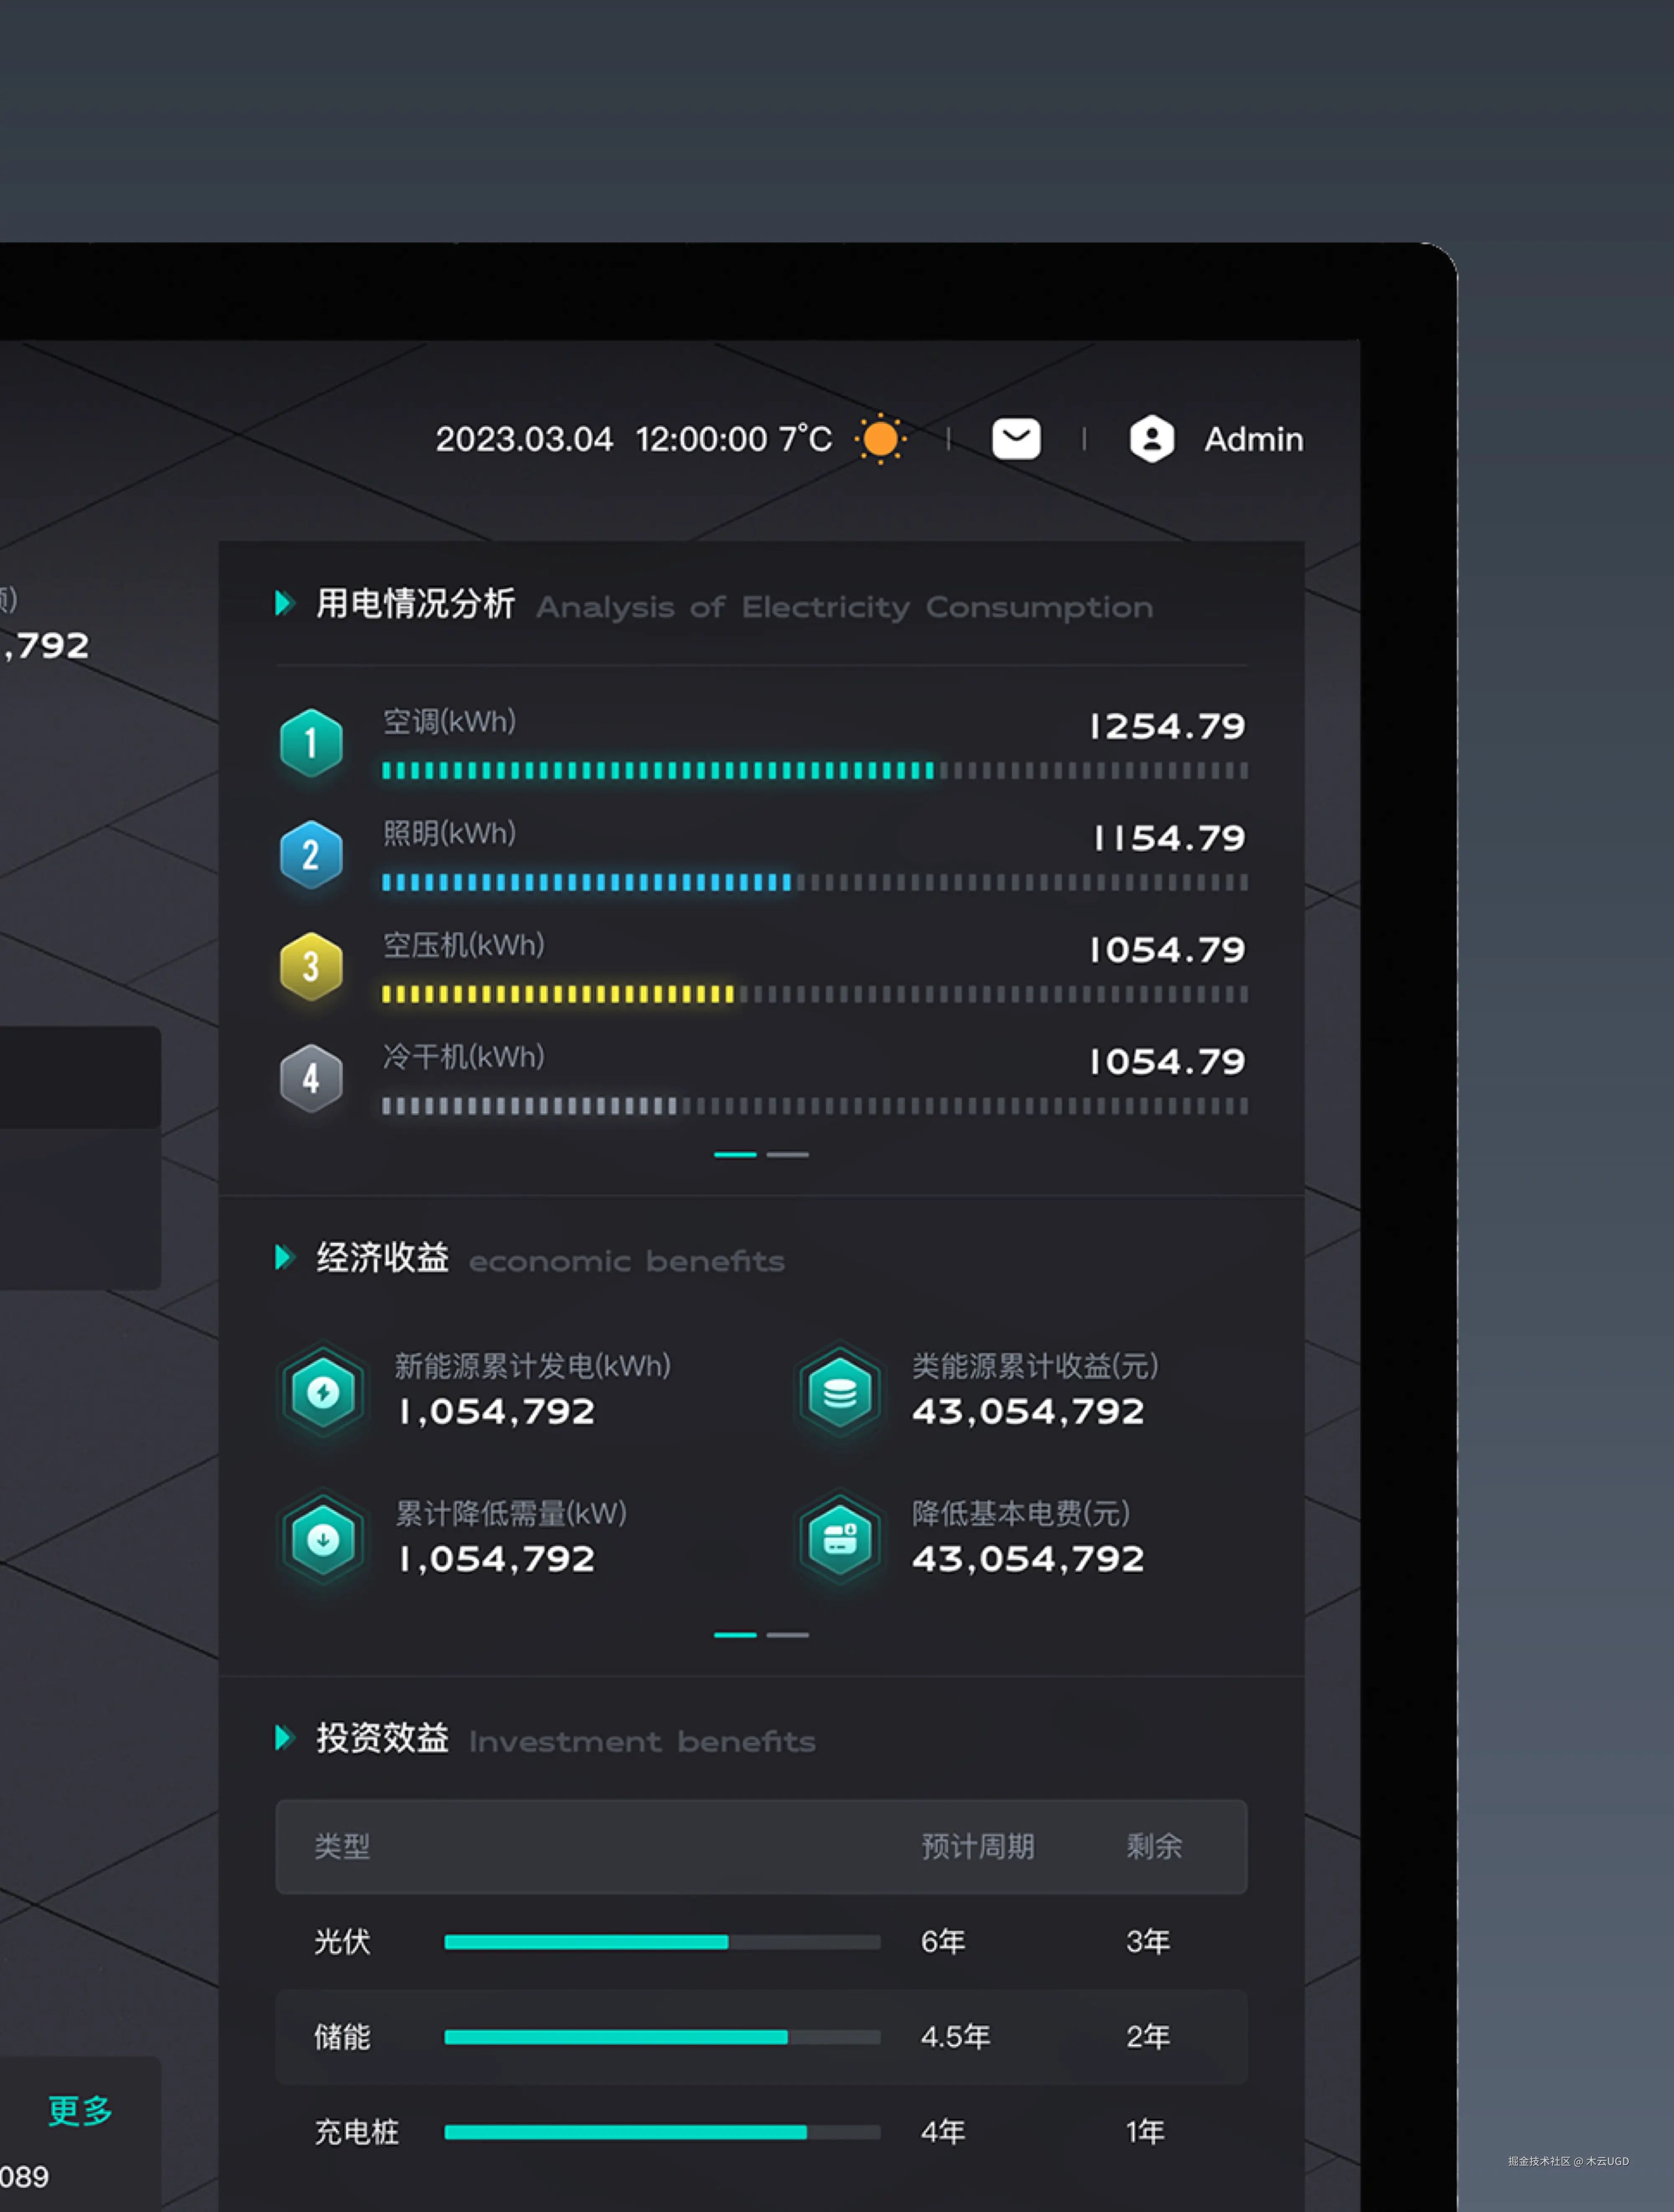Click the 充电桩 investment progress bar
The height and width of the screenshot is (2212, 1674).
[662, 2132]
